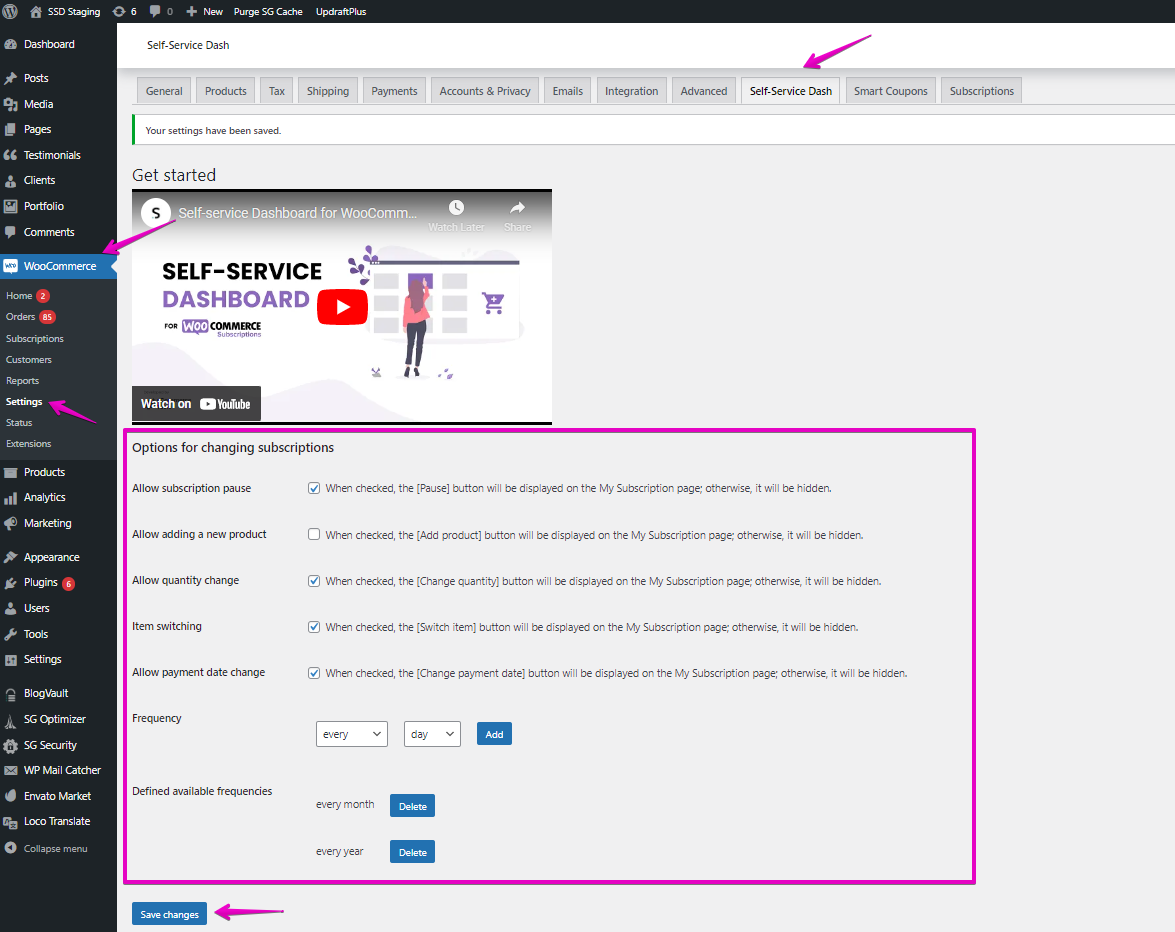Viewport: 1175px width, 932px height.
Task: Uncheck Allow subscription pause checkbox
Action: [x=314, y=488]
